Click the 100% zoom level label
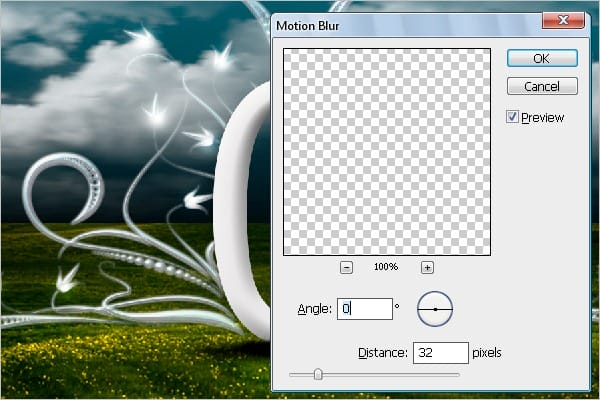Image resolution: width=600 pixels, height=400 pixels. pos(386,267)
